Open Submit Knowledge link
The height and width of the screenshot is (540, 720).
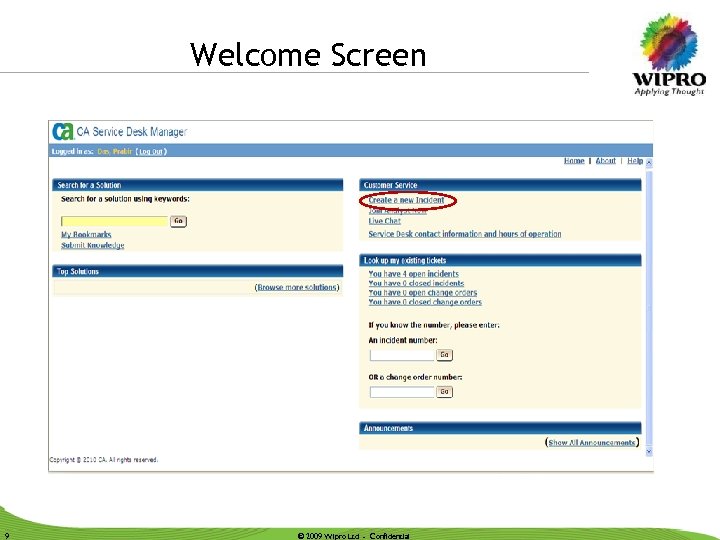point(93,246)
